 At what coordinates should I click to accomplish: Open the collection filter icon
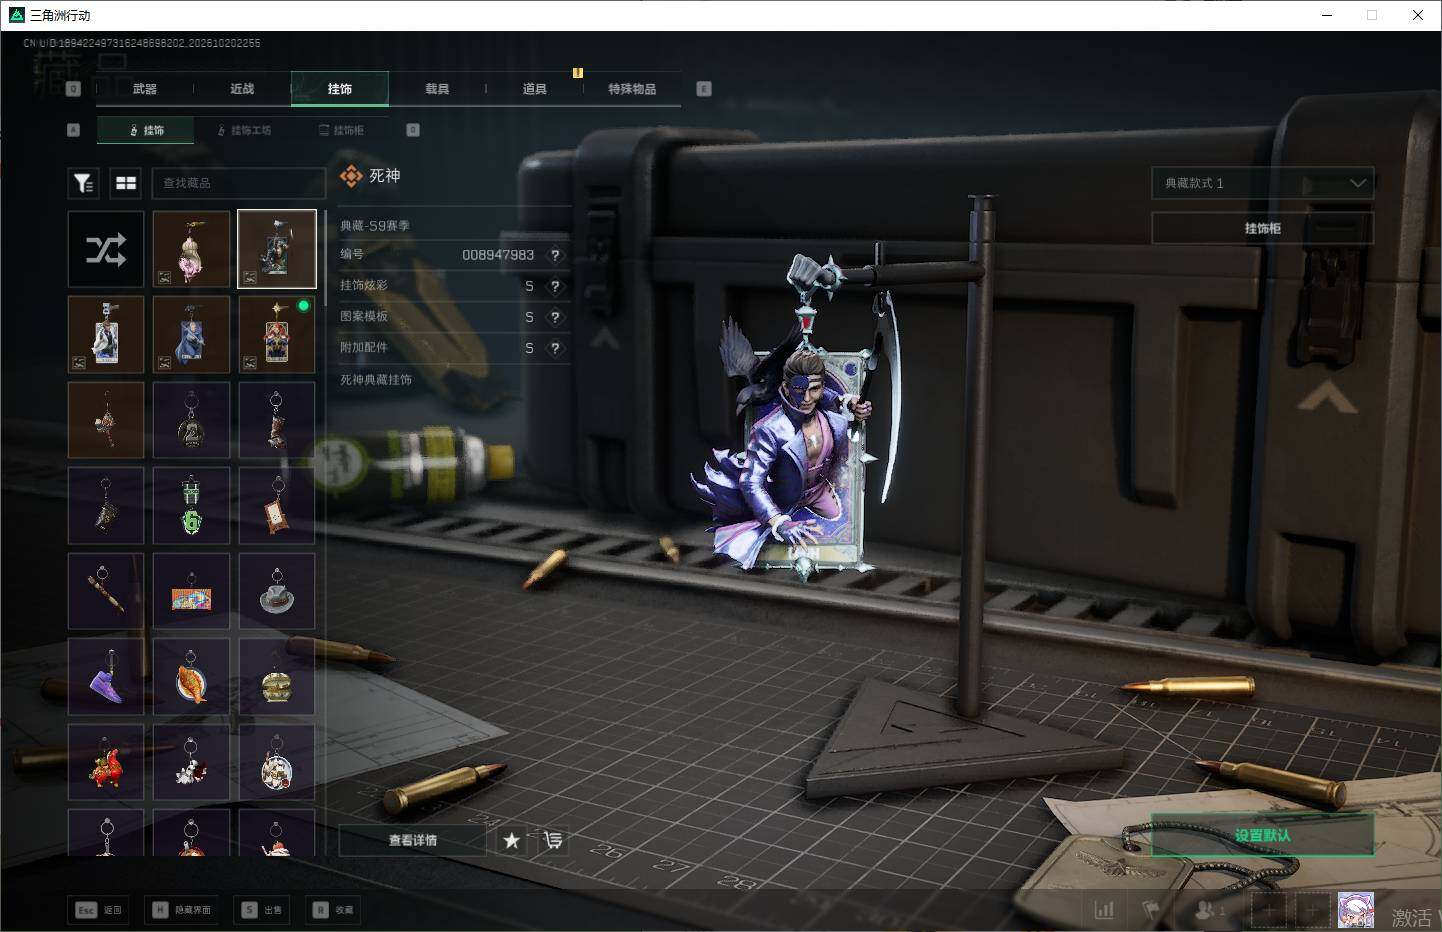point(84,183)
